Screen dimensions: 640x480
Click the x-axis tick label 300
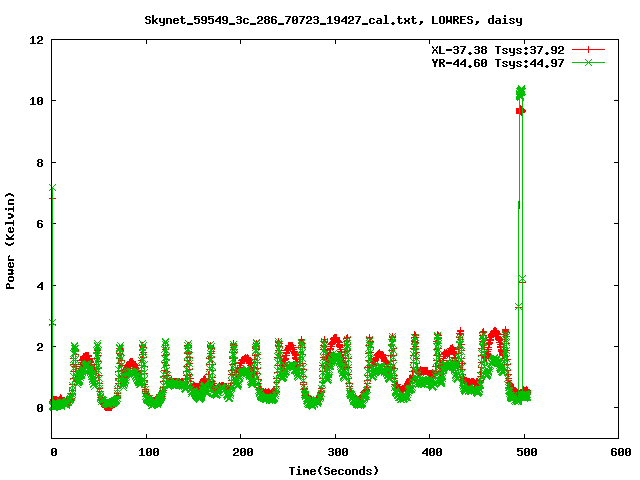pyautogui.click(x=338, y=452)
